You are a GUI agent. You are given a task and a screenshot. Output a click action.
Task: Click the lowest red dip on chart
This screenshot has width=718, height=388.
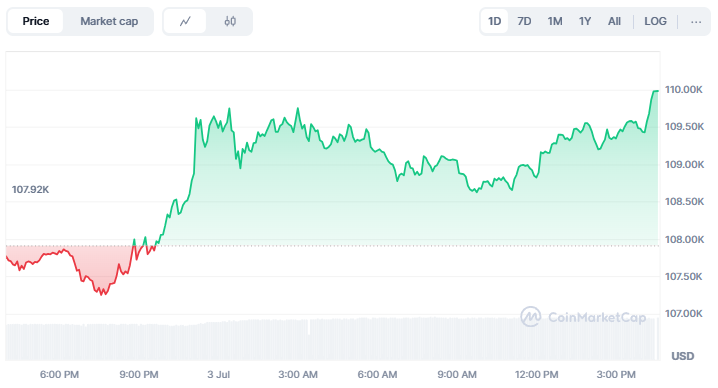pos(103,293)
